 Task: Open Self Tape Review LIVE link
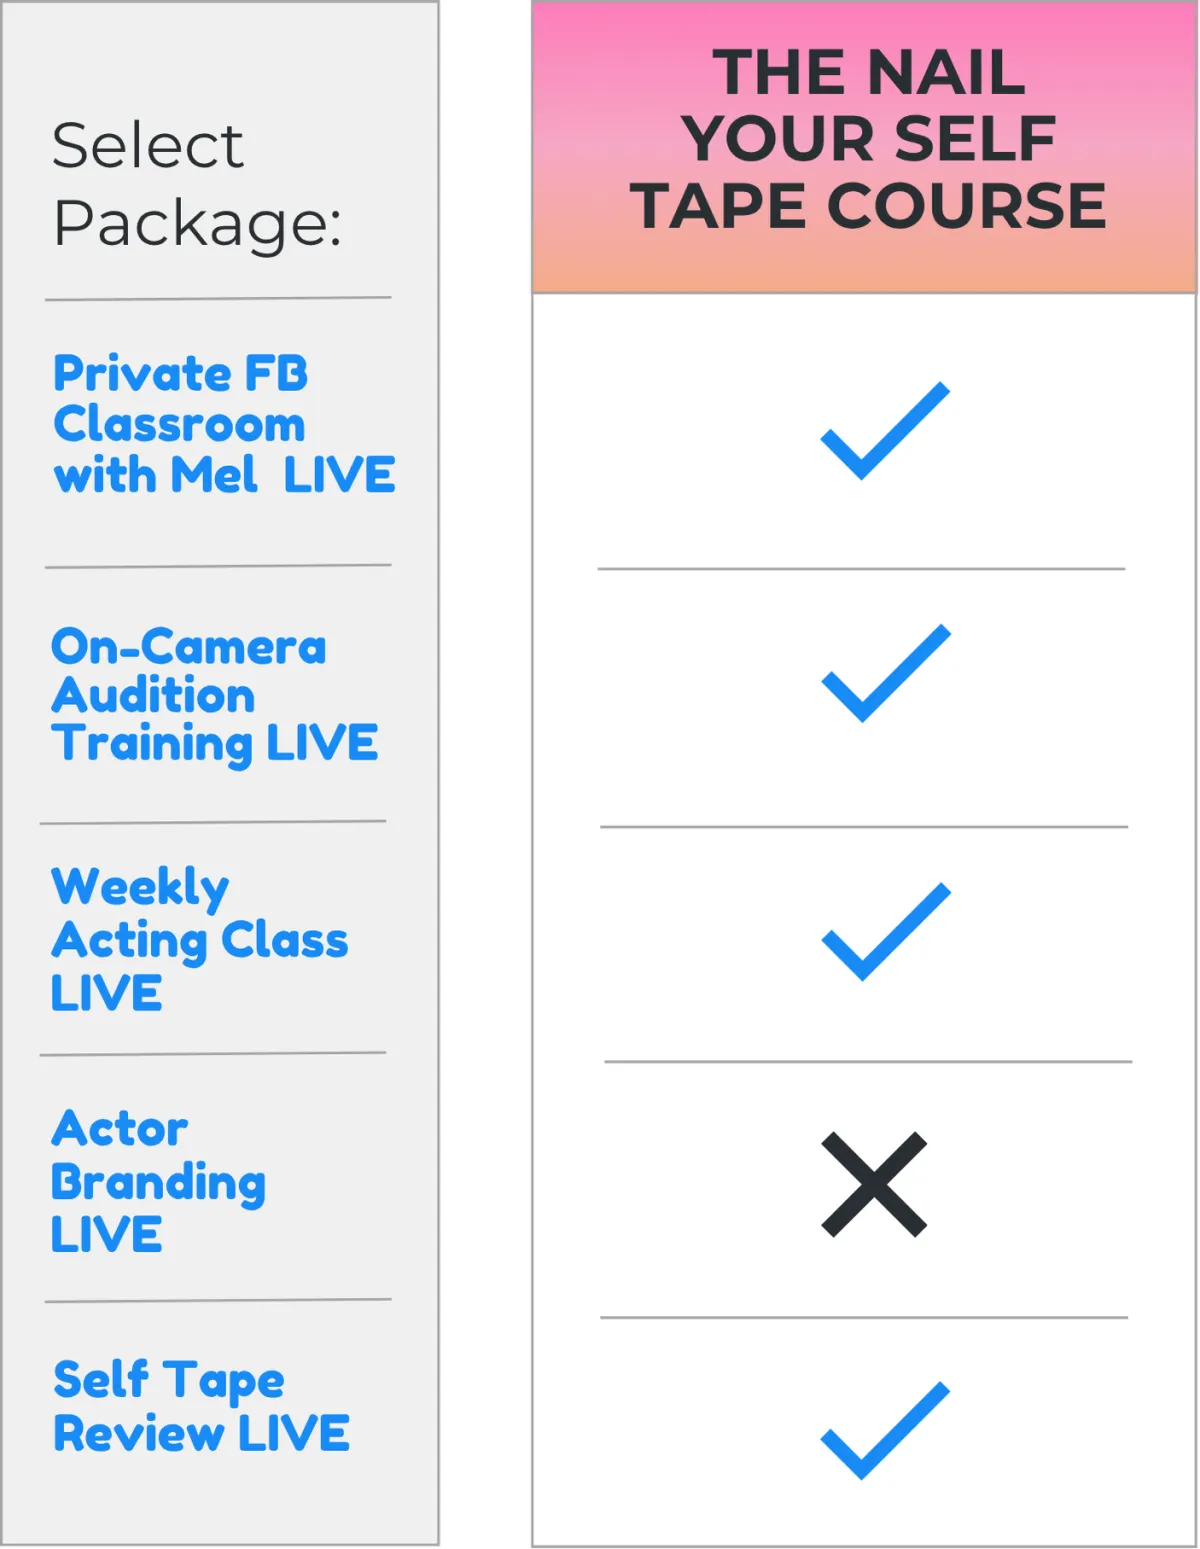(201, 1405)
